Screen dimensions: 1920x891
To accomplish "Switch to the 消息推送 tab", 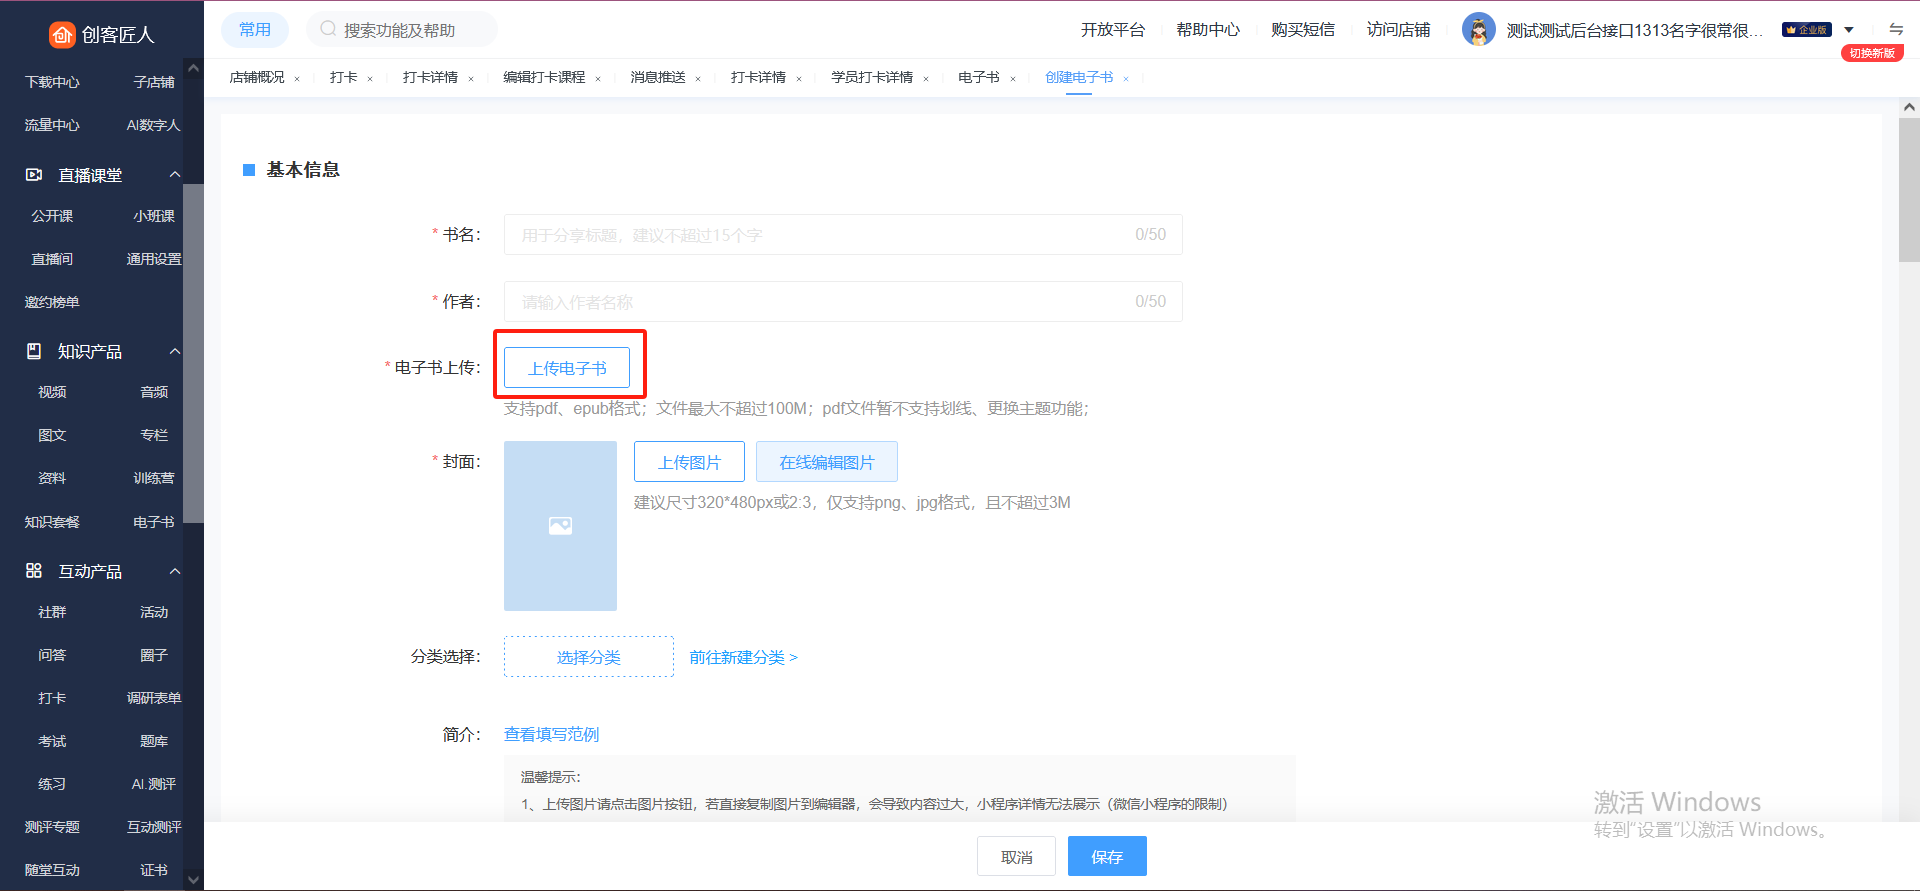I will (657, 78).
